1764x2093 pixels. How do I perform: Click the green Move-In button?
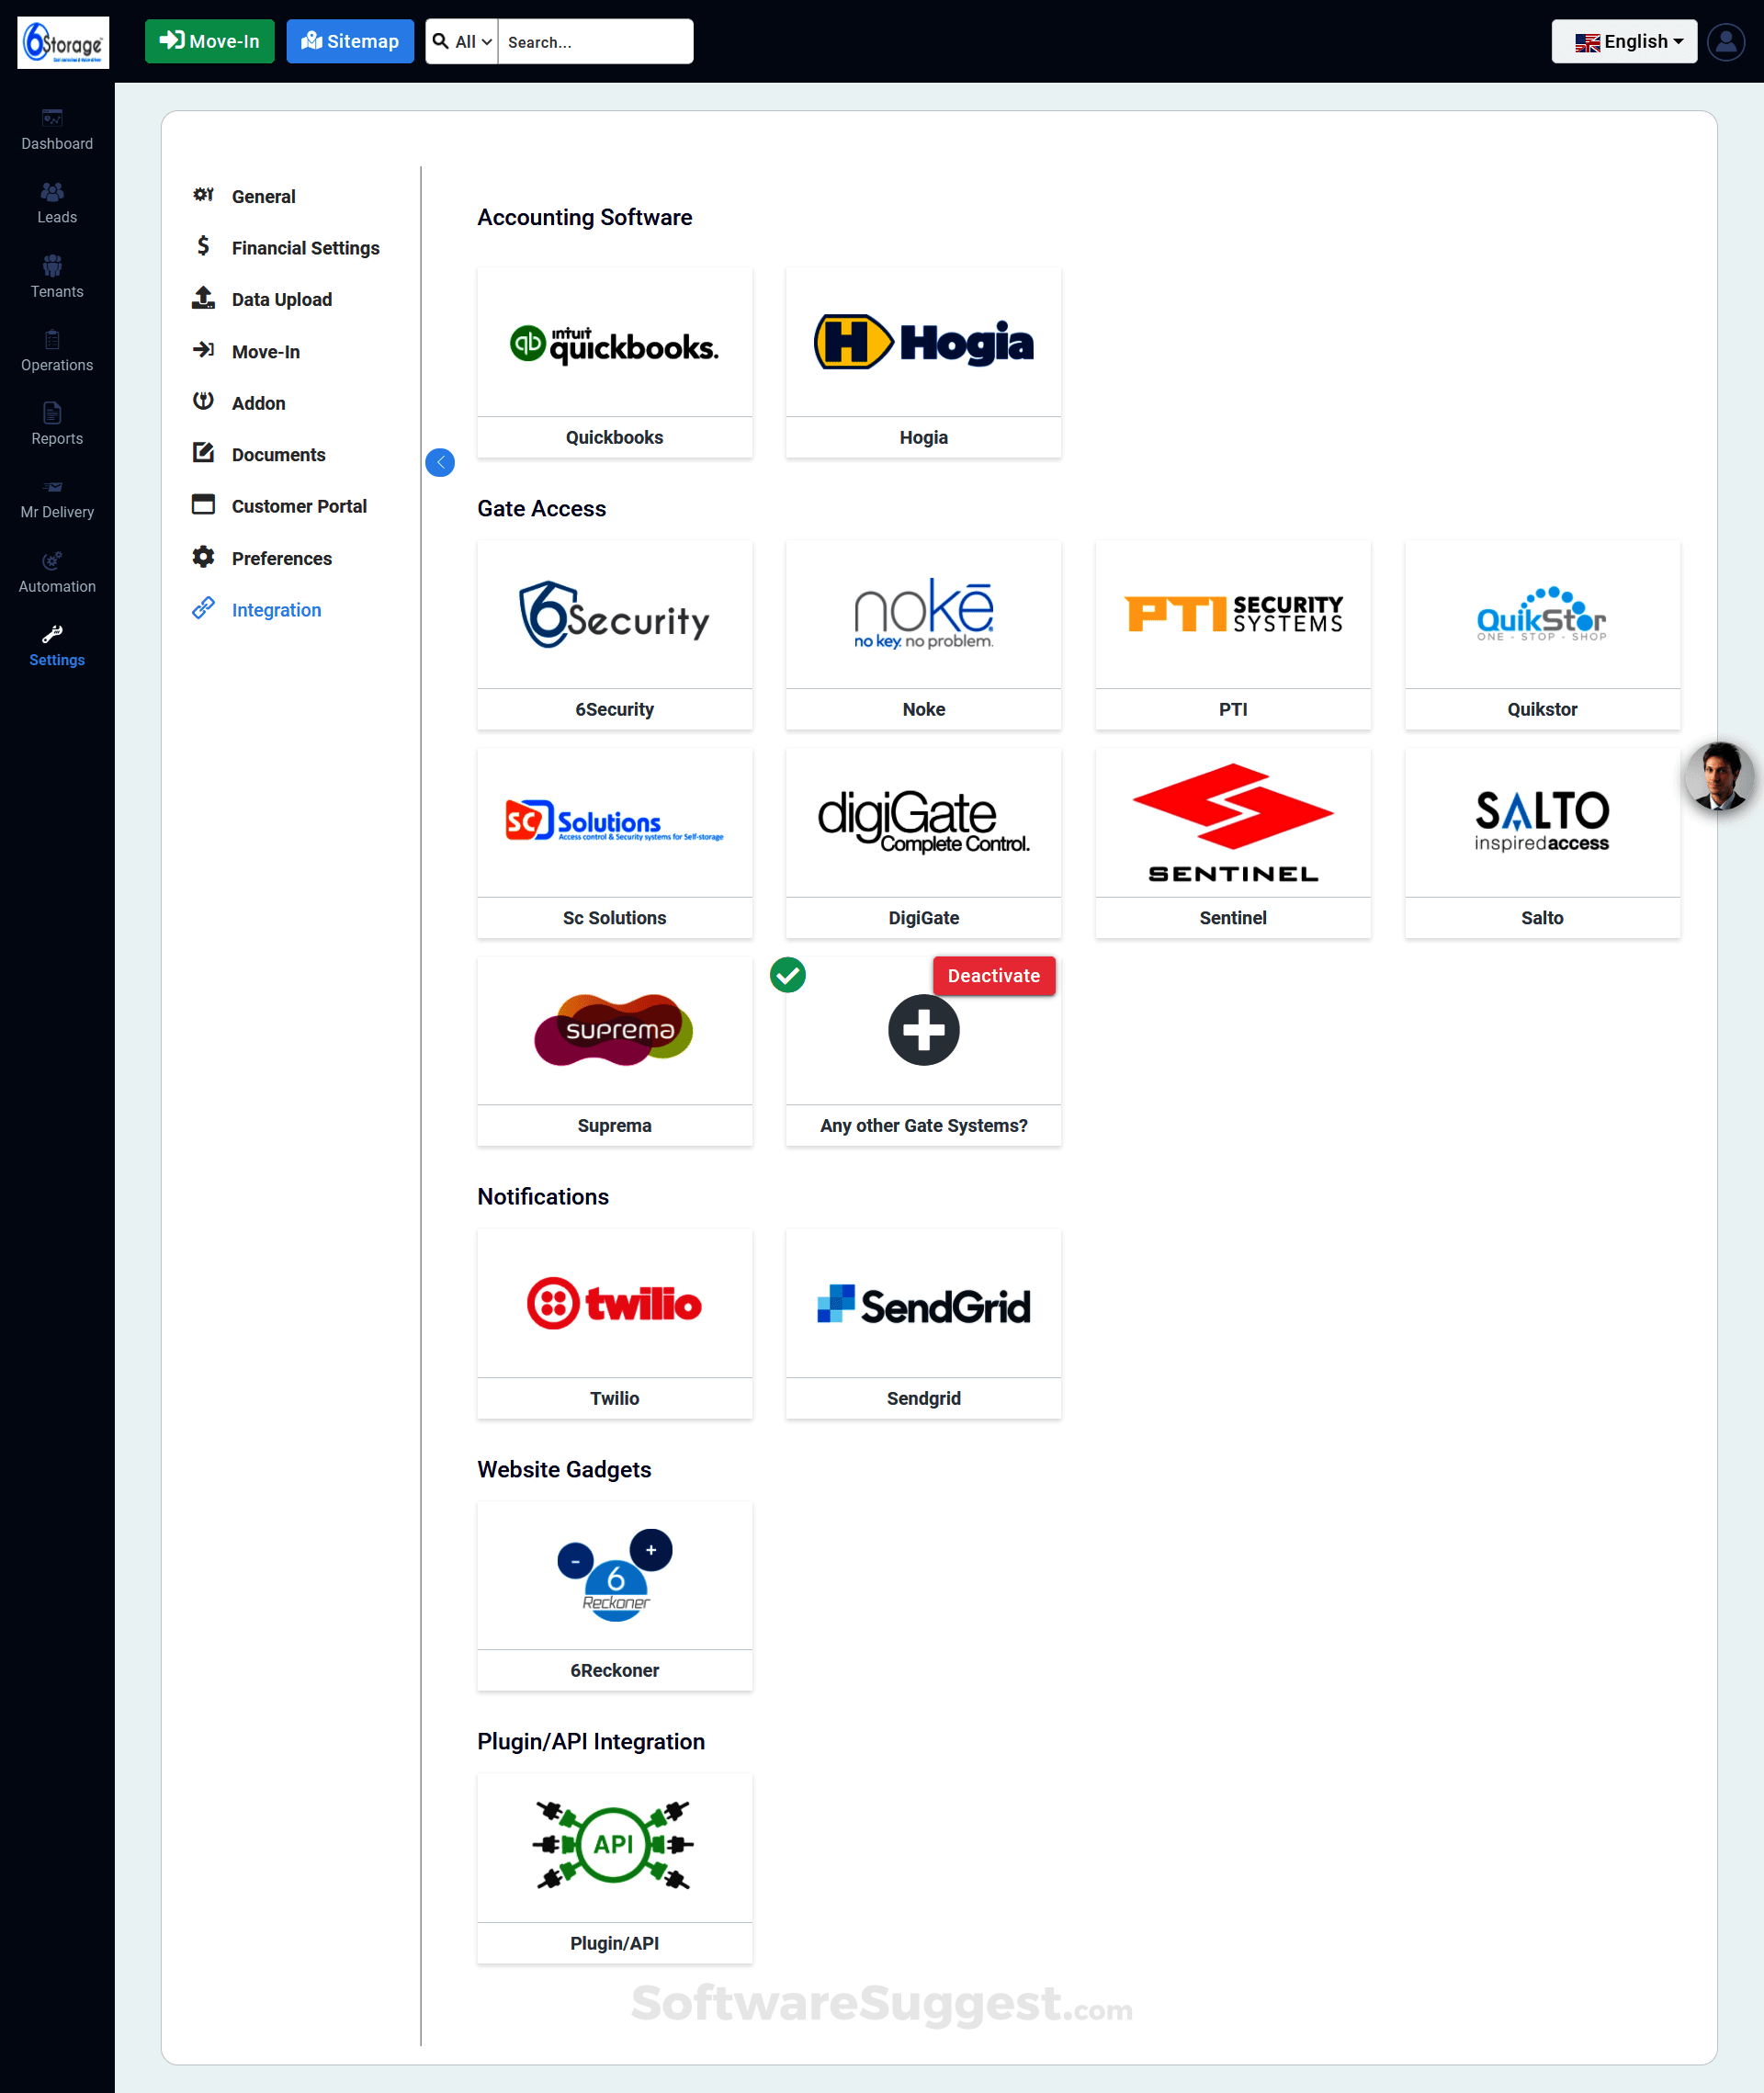pyautogui.click(x=209, y=42)
